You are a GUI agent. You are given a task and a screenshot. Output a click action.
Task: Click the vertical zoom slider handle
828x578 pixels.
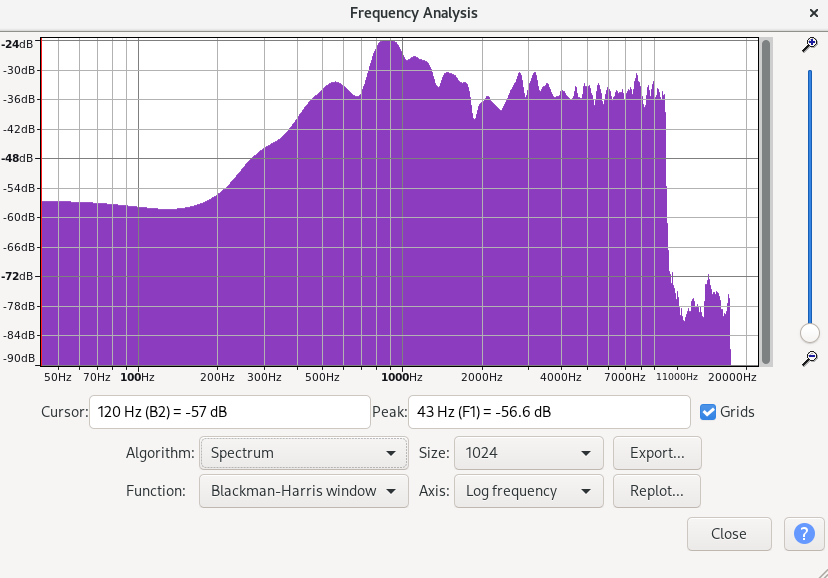(x=810, y=333)
